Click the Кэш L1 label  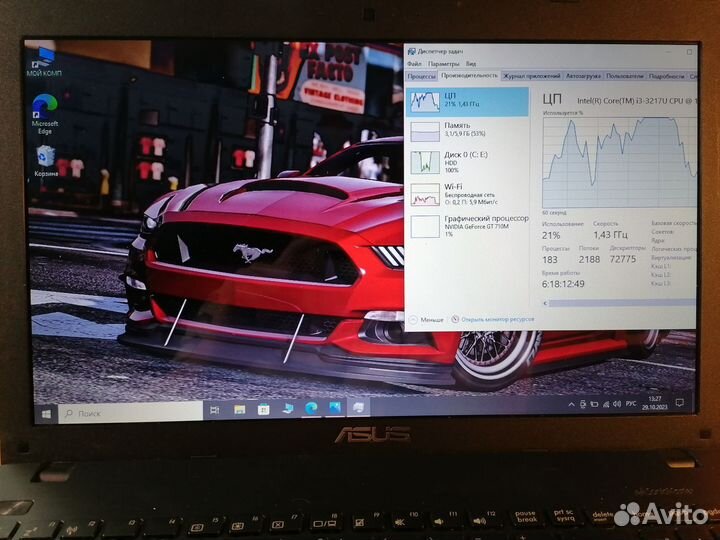(660, 266)
